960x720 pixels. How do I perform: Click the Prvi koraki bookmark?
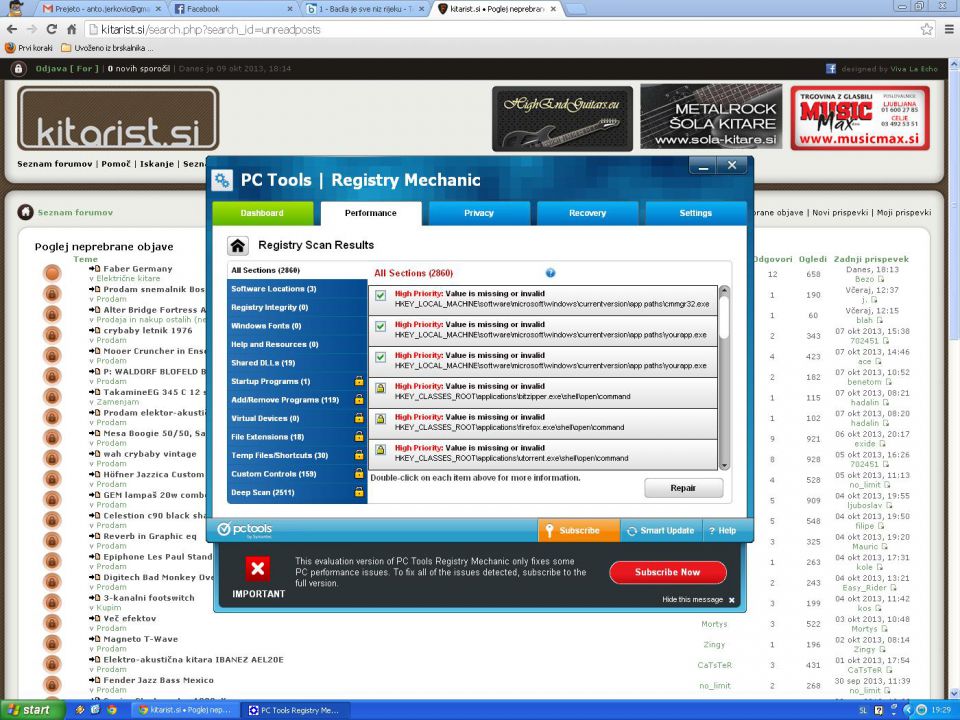[29, 48]
